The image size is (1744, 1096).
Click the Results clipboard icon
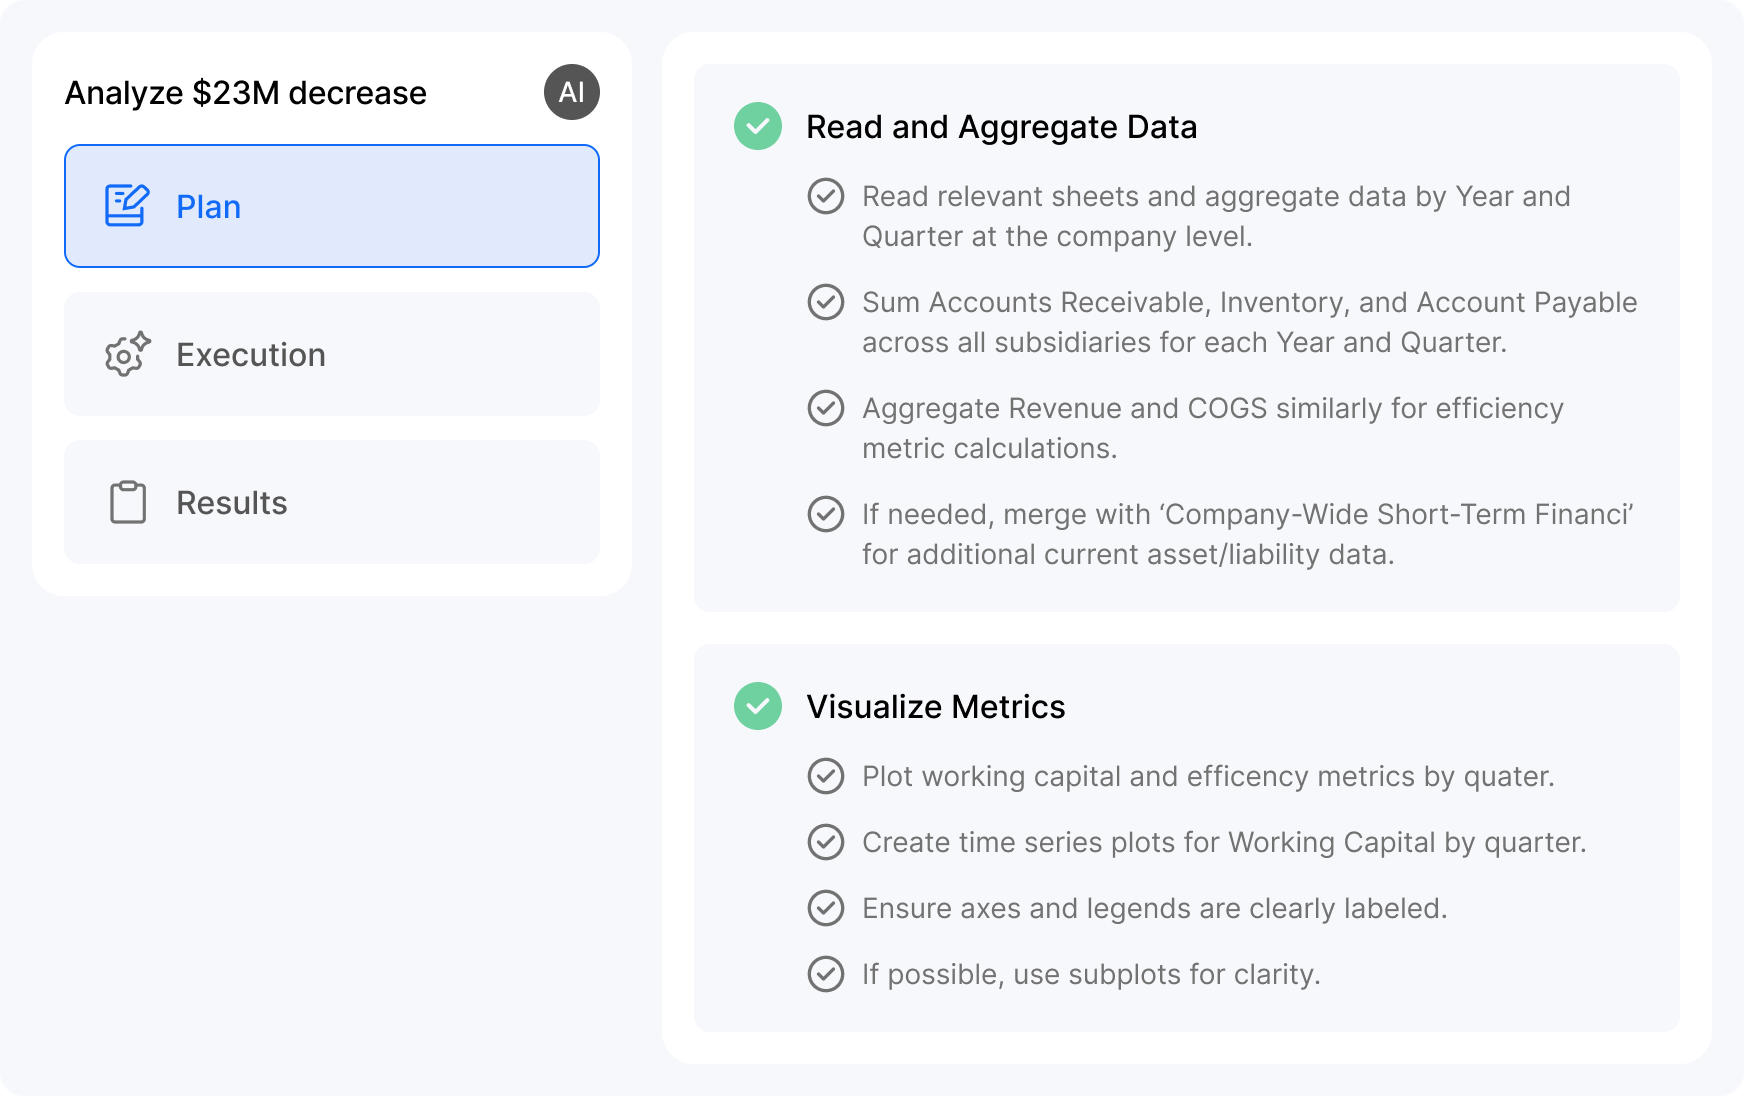[127, 502]
